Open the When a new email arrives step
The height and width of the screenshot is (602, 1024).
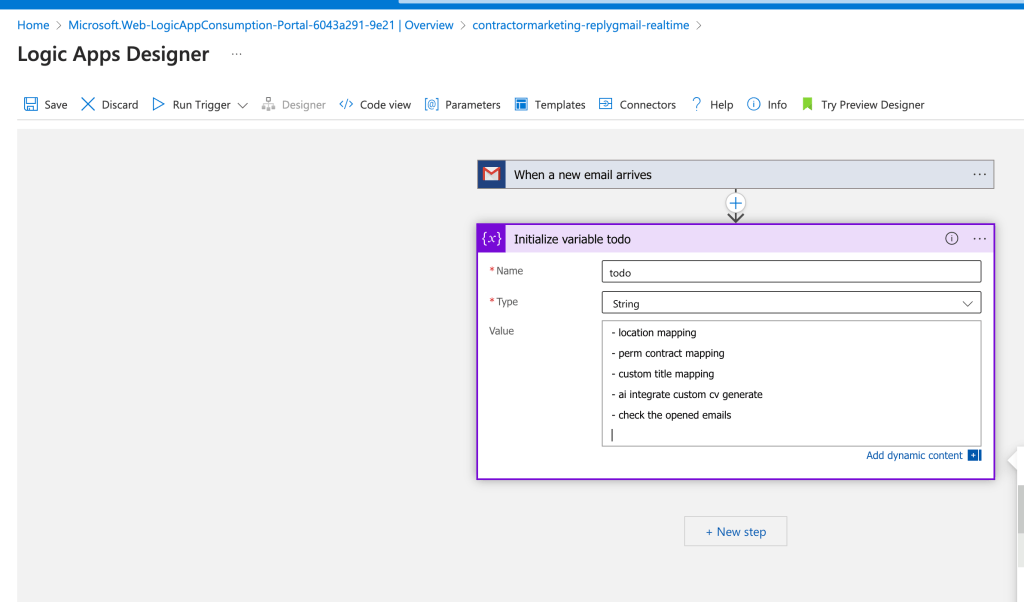point(735,174)
